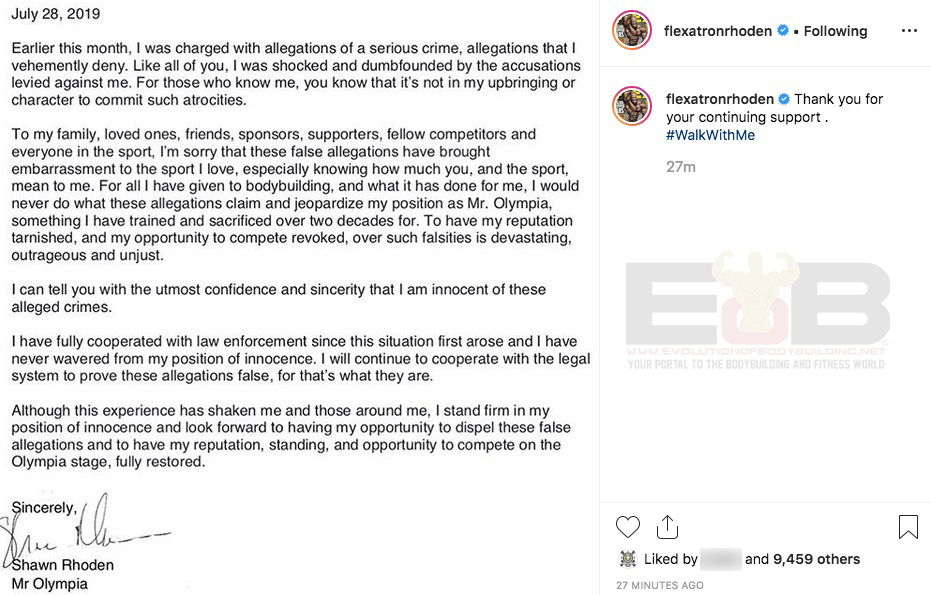Click verified badge next to header username
The width and height of the screenshot is (931, 595).
(x=783, y=31)
